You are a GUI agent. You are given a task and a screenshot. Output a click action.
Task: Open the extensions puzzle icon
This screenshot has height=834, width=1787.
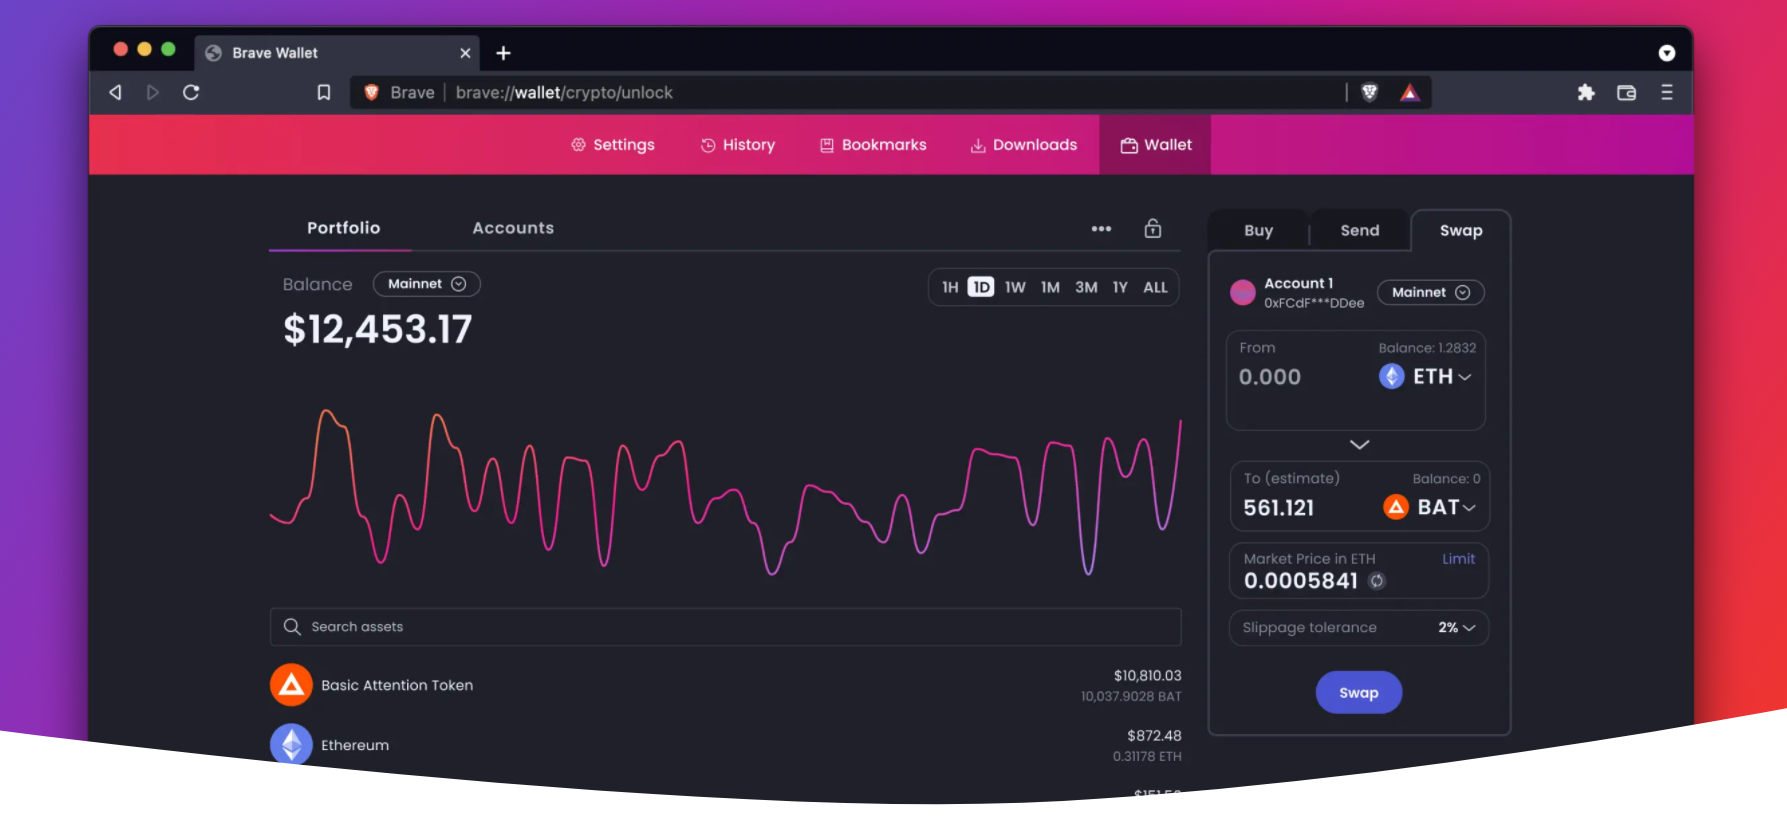[x=1586, y=93]
